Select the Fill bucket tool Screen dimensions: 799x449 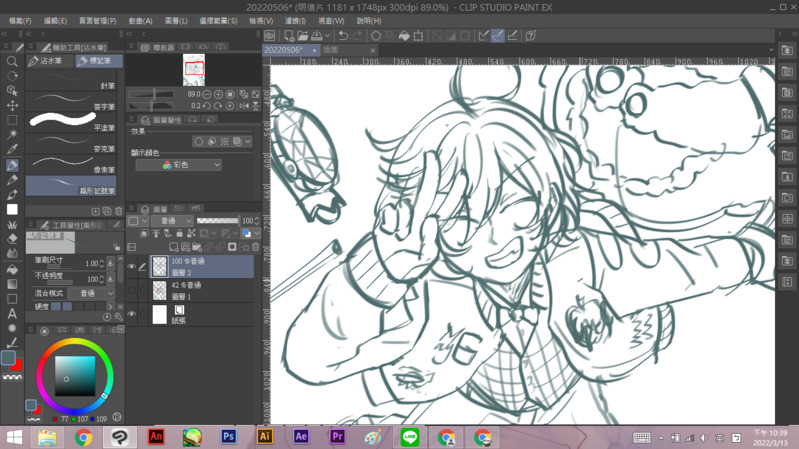click(12, 269)
